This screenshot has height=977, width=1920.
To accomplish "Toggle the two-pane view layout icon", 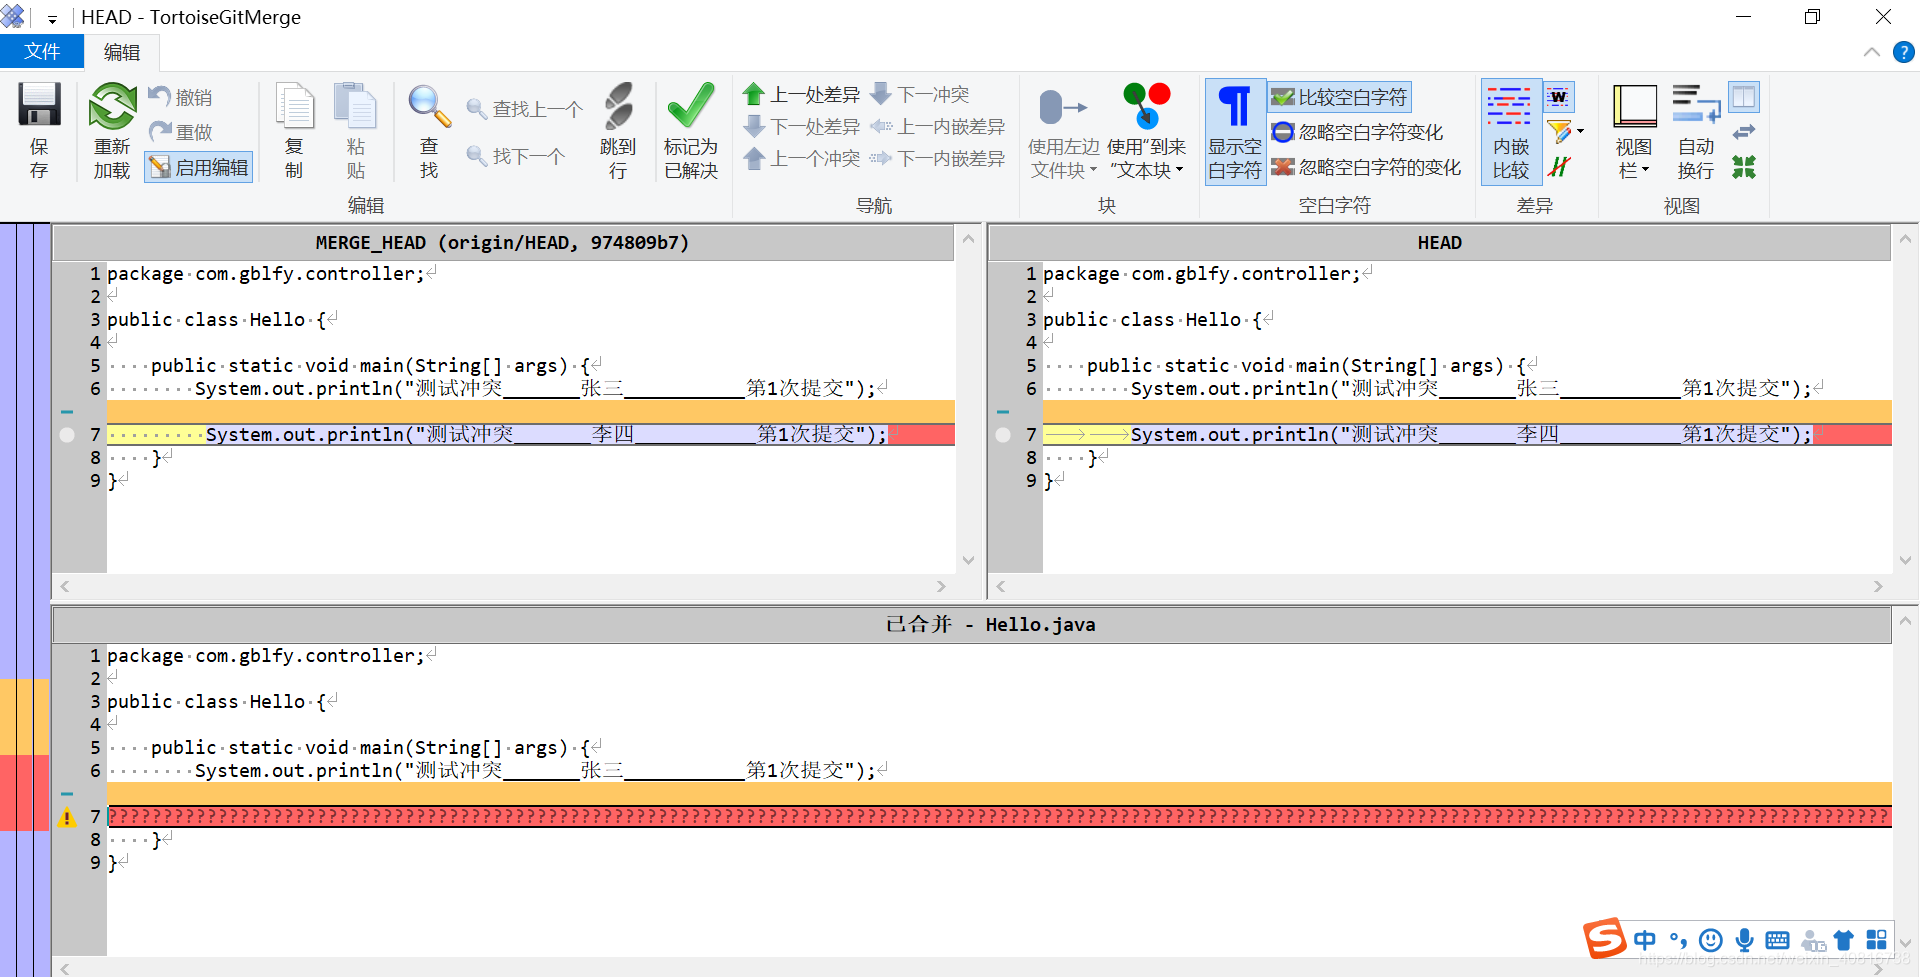I will coord(1744,97).
